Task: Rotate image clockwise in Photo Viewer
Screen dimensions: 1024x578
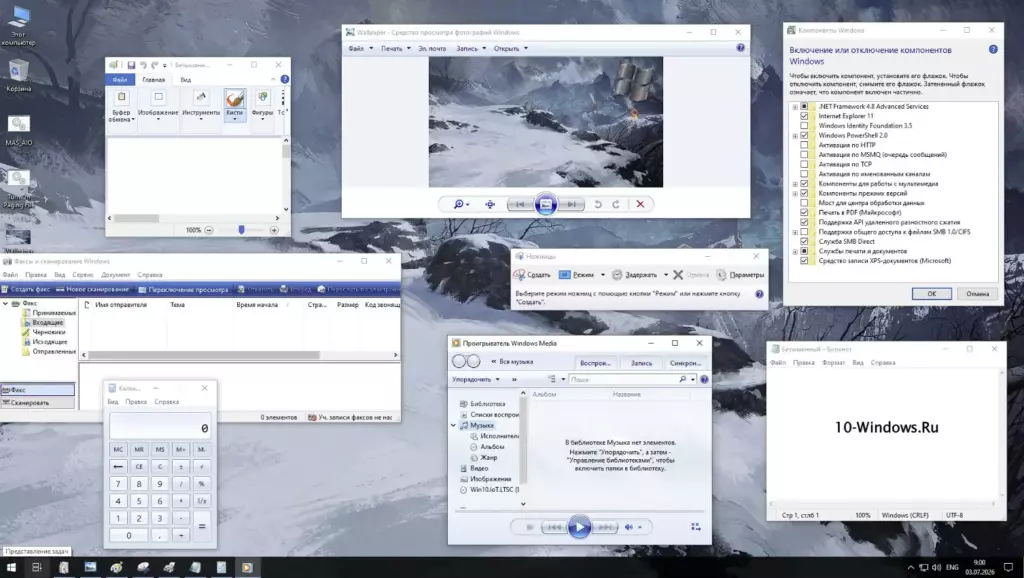Action: point(616,204)
